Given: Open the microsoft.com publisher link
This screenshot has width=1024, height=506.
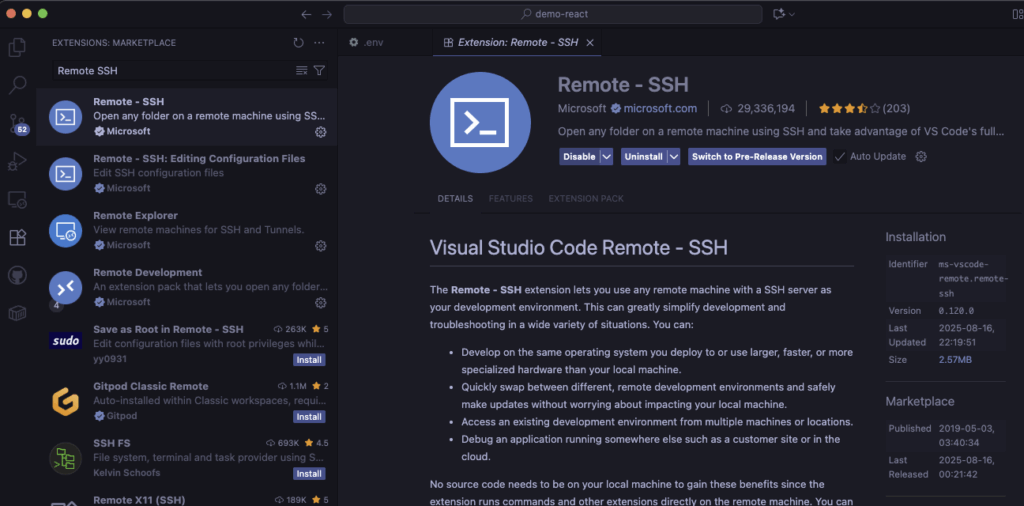Looking at the screenshot, I should [x=661, y=109].
